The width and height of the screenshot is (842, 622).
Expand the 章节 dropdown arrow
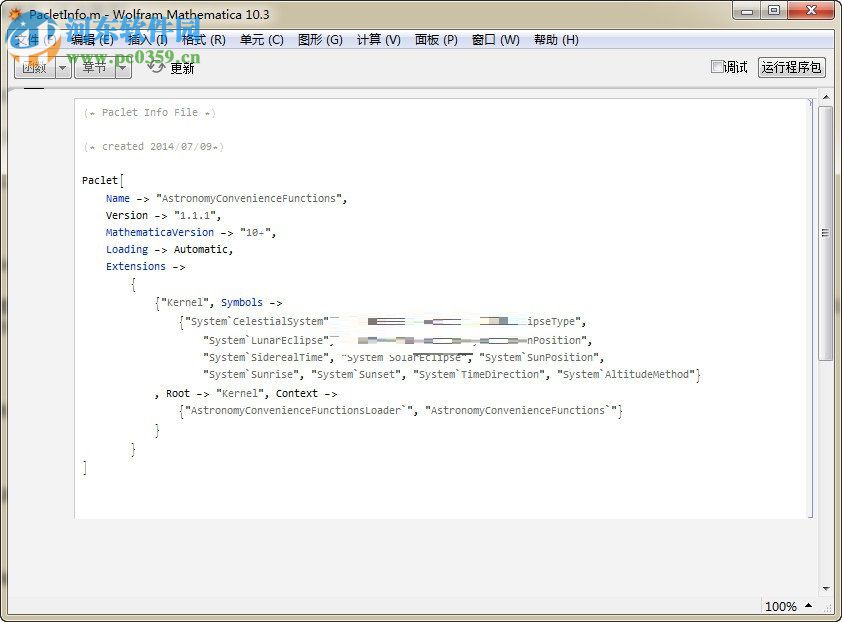124,67
